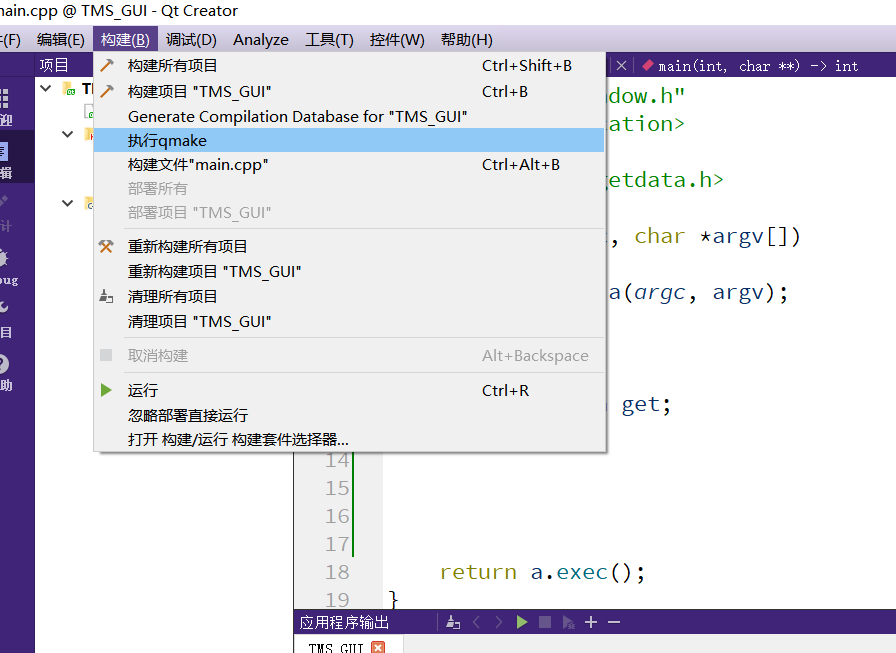
Task: Close the TMS_GUI output tab
Action: coord(376,647)
